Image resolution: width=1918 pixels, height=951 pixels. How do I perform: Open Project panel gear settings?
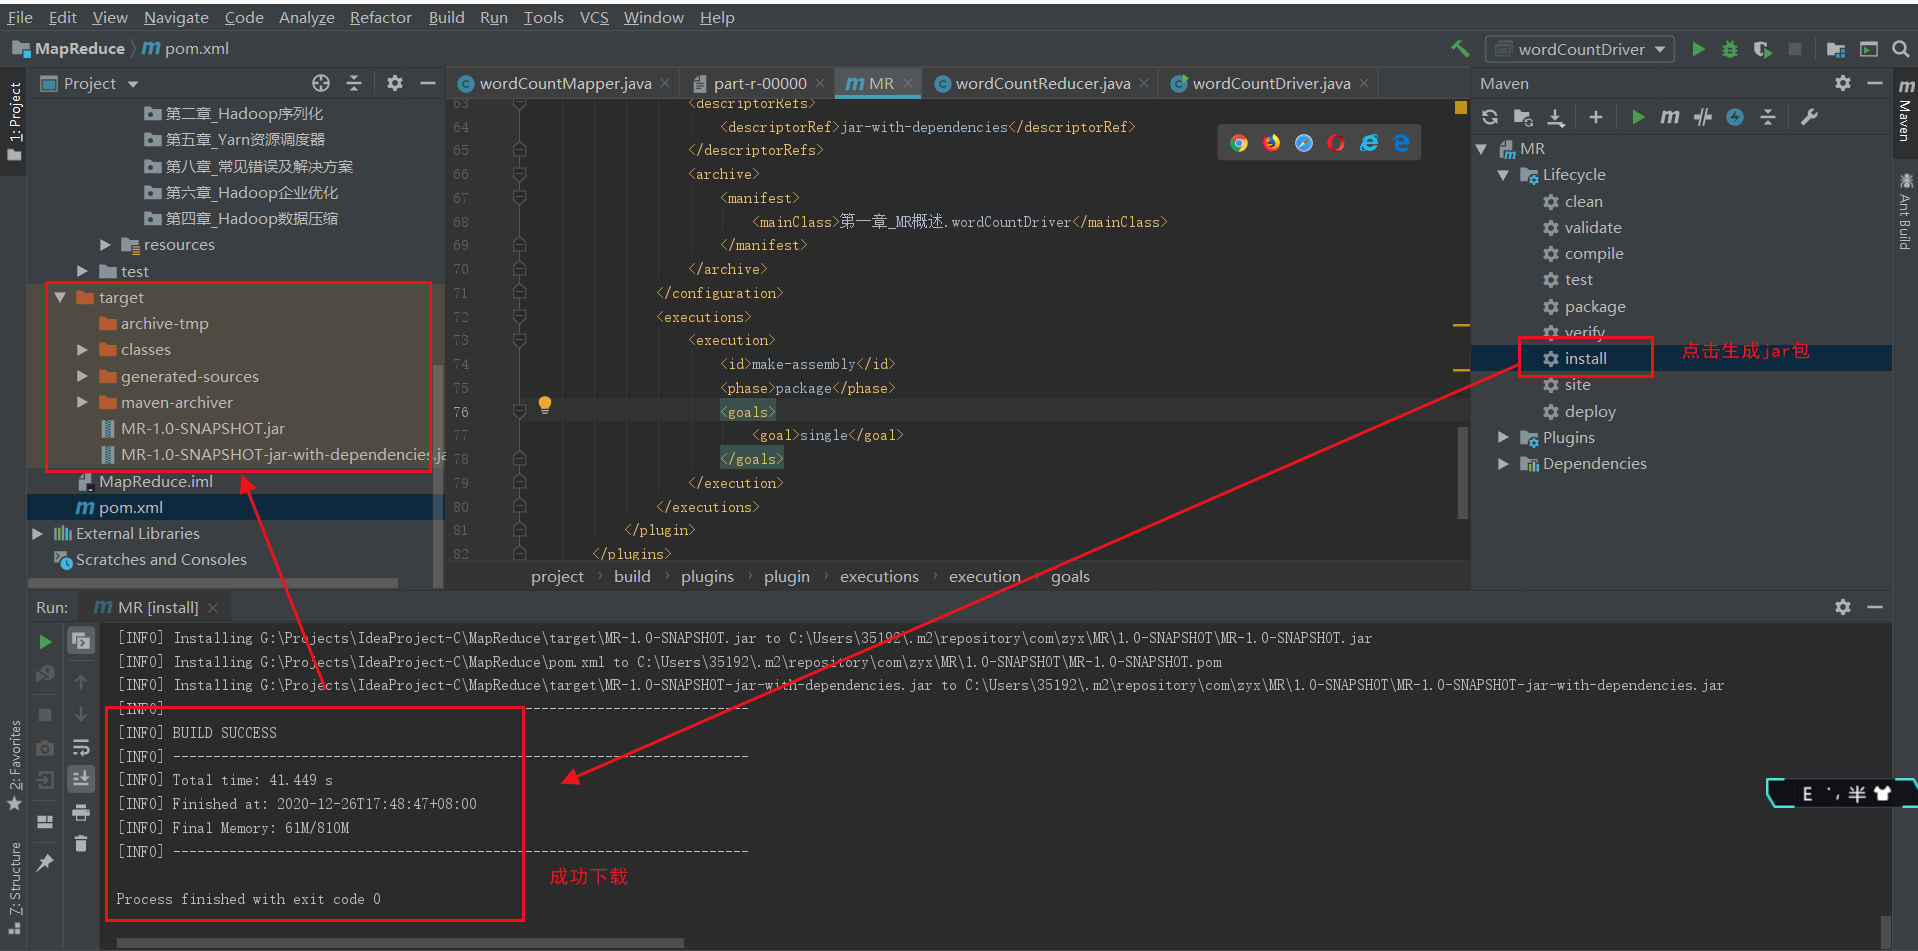point(395,83)
